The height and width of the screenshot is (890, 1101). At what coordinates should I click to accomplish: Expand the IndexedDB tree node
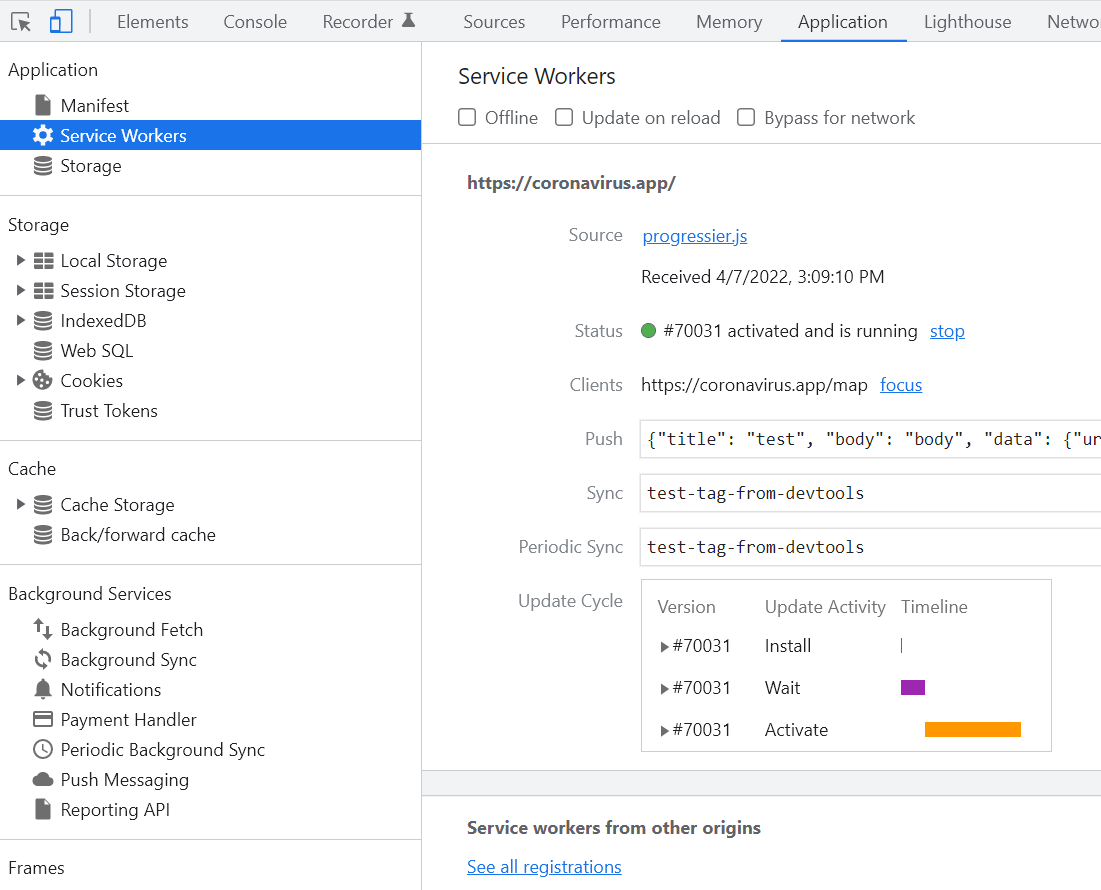coord(20,321)
